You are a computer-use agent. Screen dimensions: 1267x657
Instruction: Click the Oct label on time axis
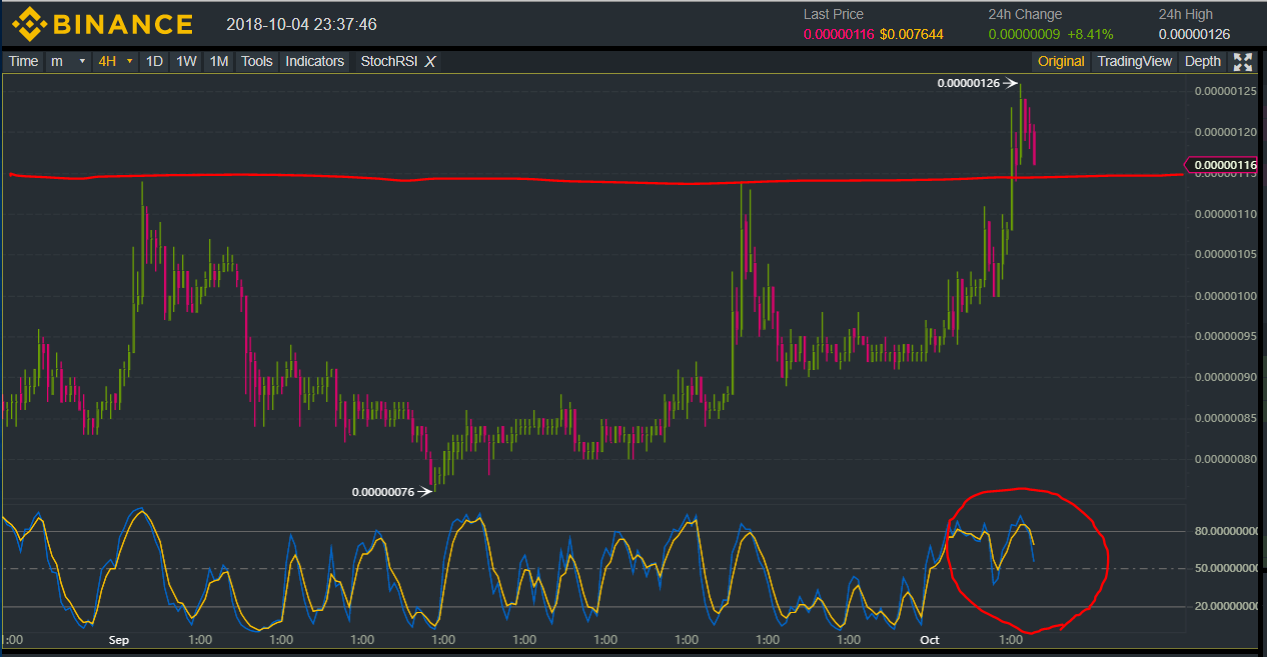(x=928, y=639)
